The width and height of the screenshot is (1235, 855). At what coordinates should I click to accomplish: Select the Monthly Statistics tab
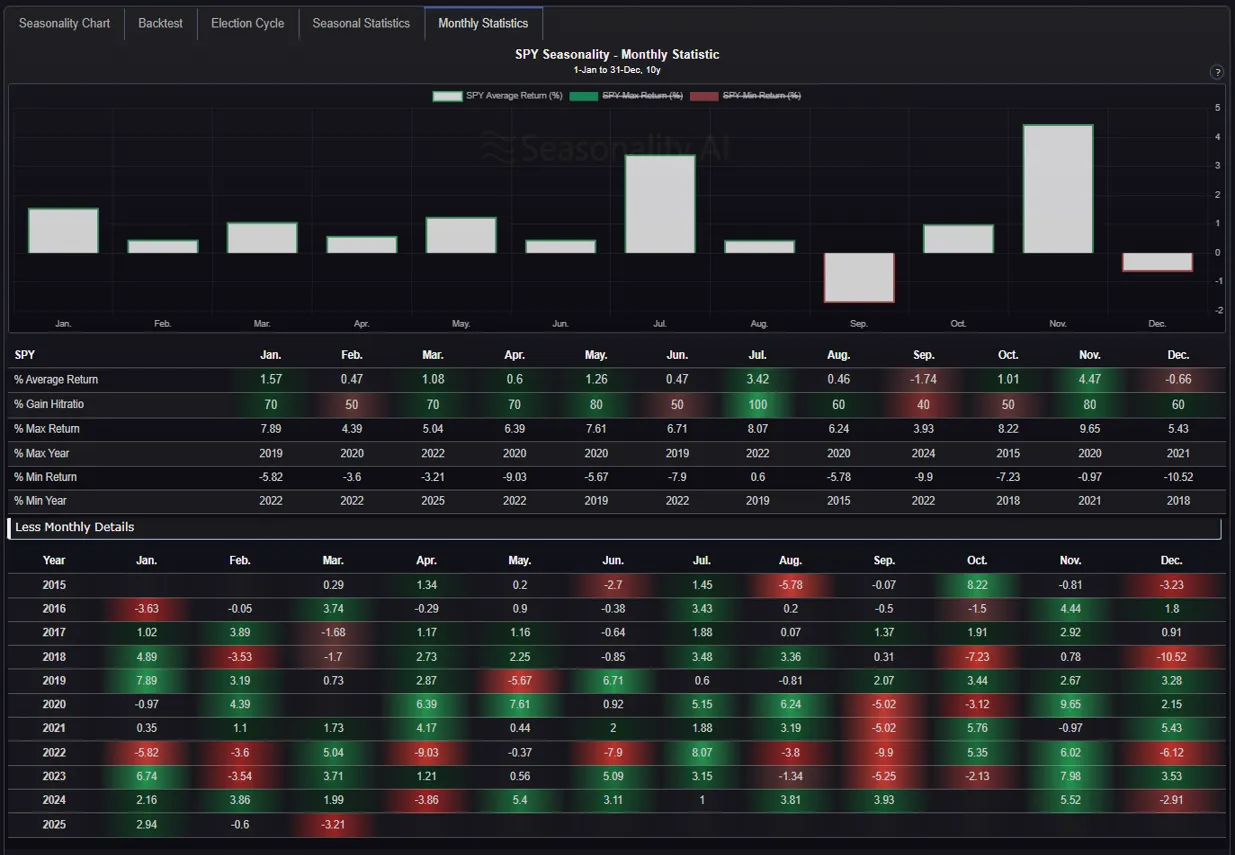[483, 23]
